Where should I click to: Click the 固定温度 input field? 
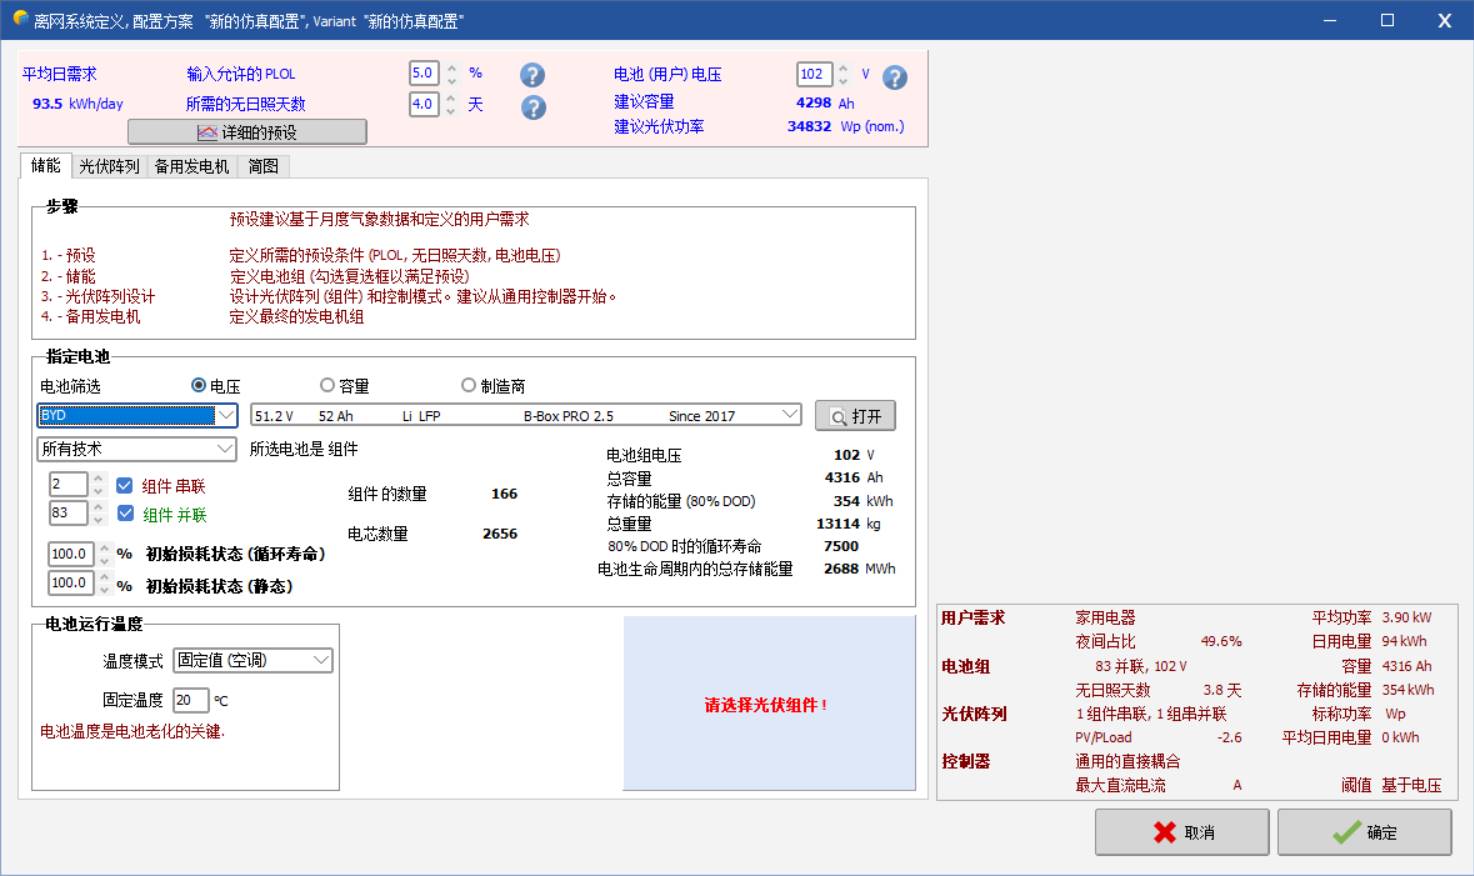click(190, 700)
